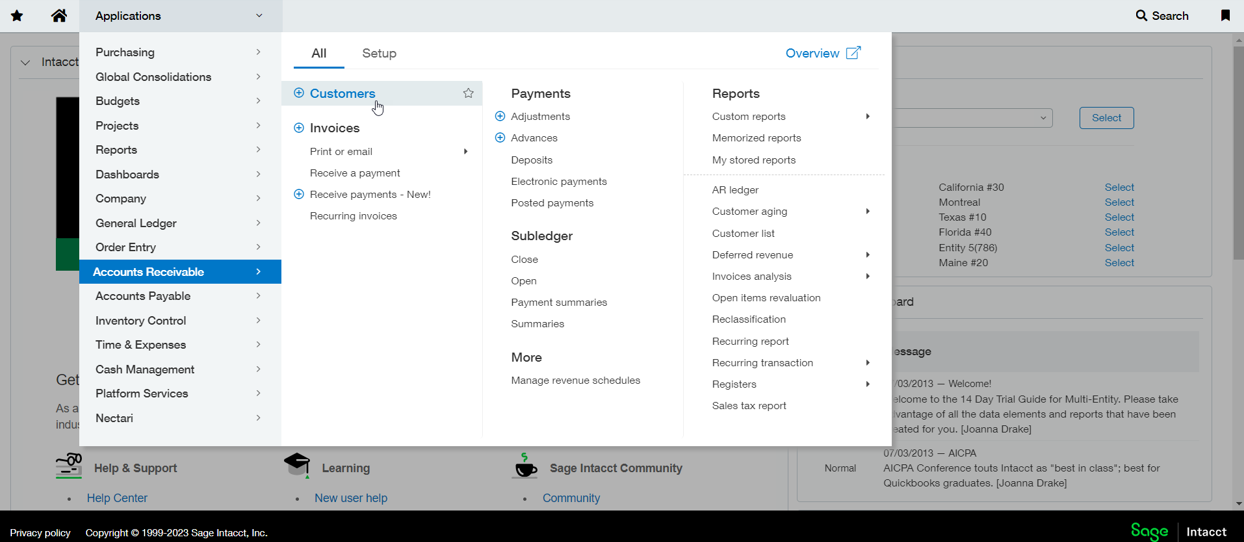Expand the Customer aging submenu
Viewport: 1244px width, 542px height.
tap(867, 212)
